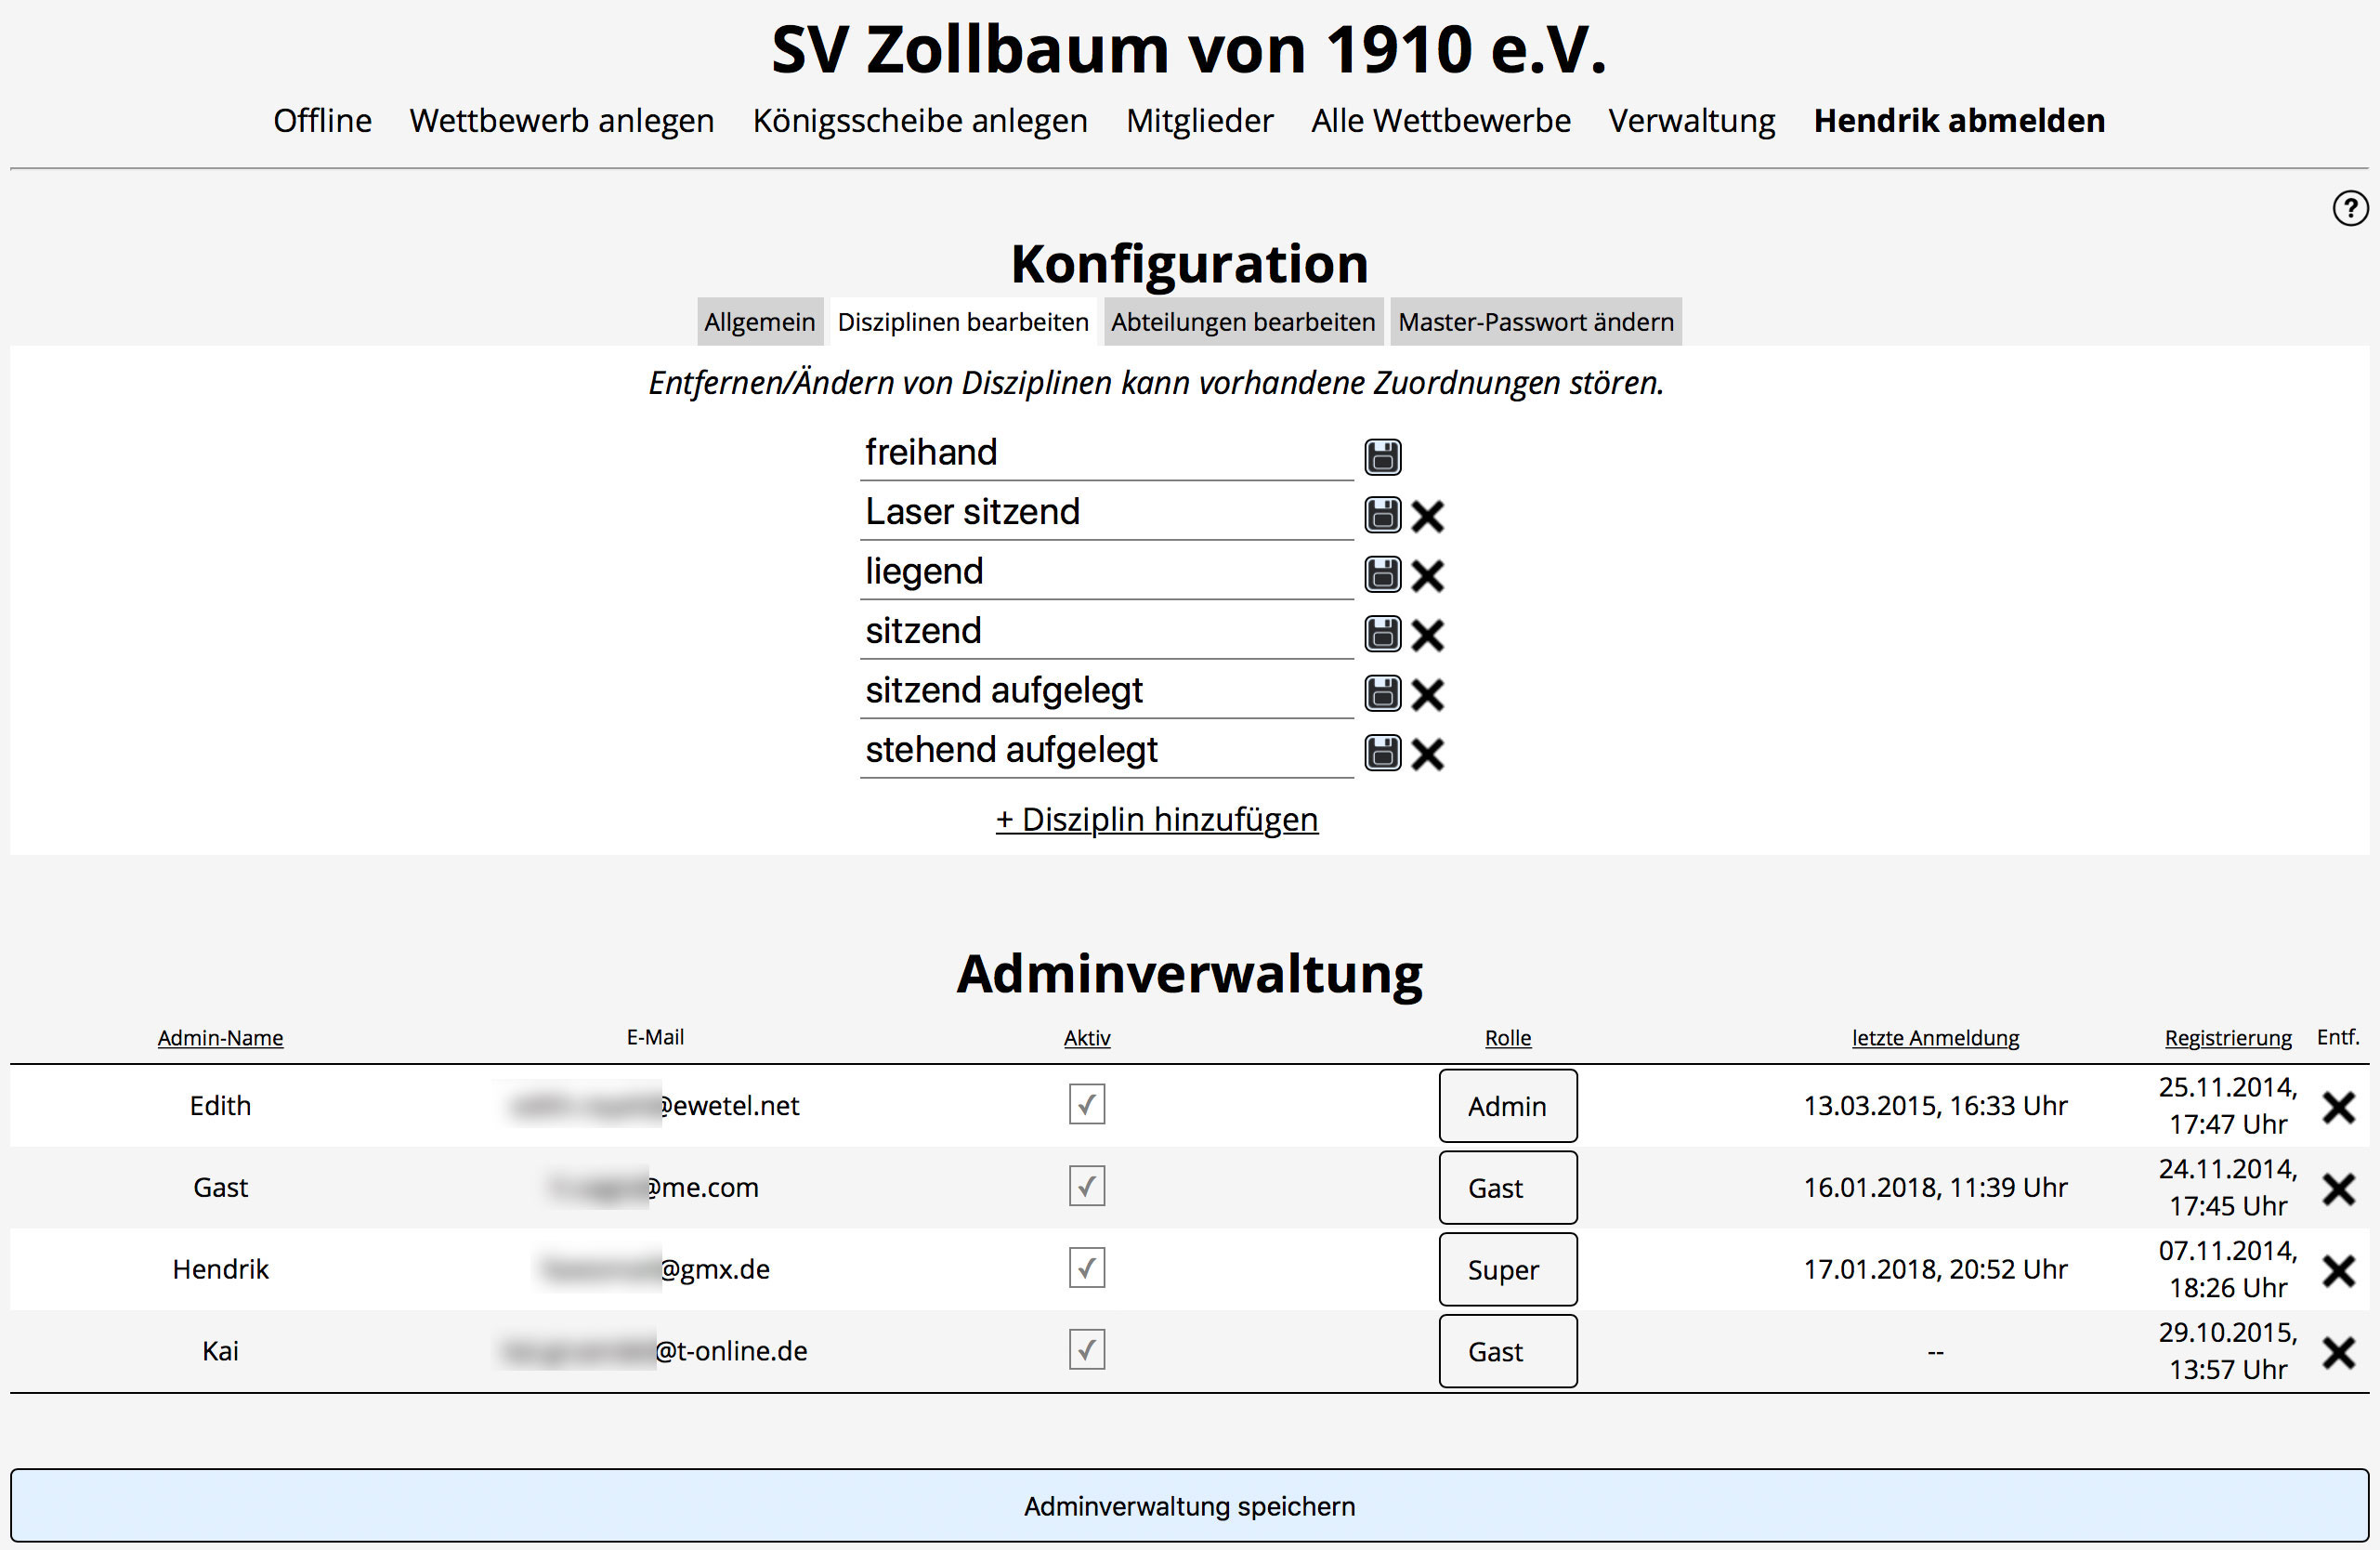Open the Mitglieder menu item
This screenshot has width=2380, height=1550.
1198,120
